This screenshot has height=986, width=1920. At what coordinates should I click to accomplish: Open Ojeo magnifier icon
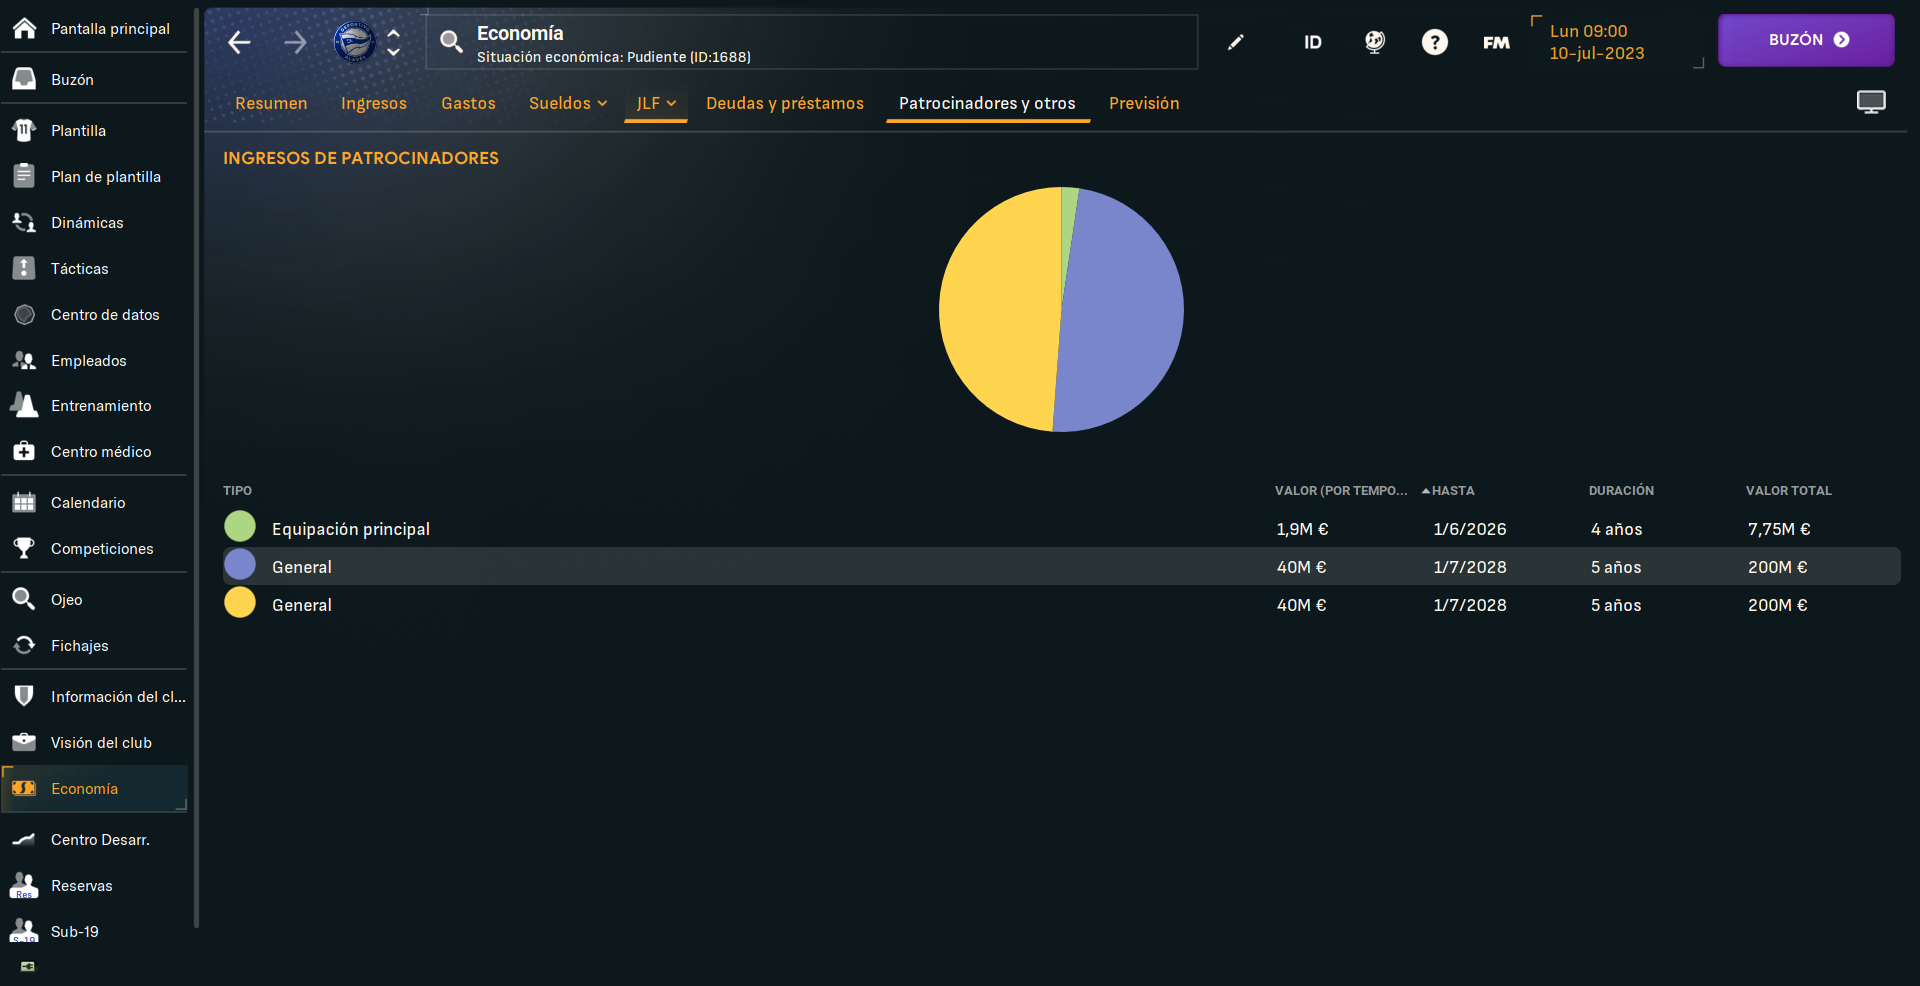click(24, 599)
